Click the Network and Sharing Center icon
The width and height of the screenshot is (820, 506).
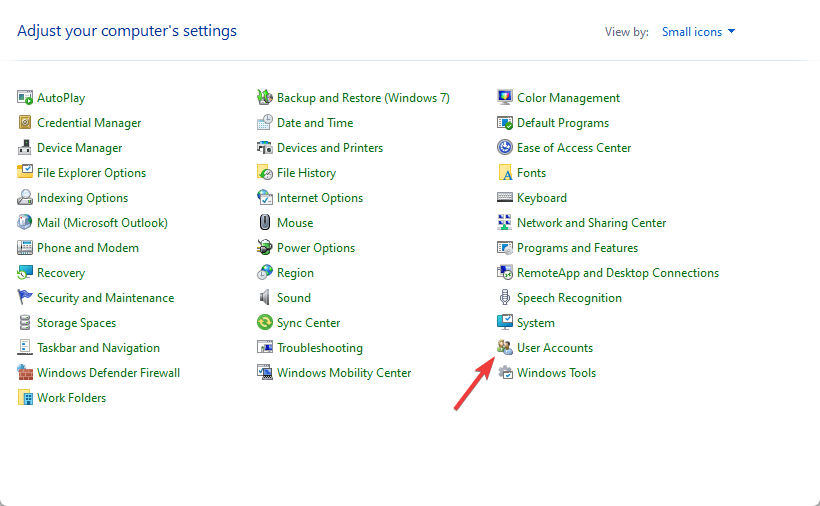point(505,223)
